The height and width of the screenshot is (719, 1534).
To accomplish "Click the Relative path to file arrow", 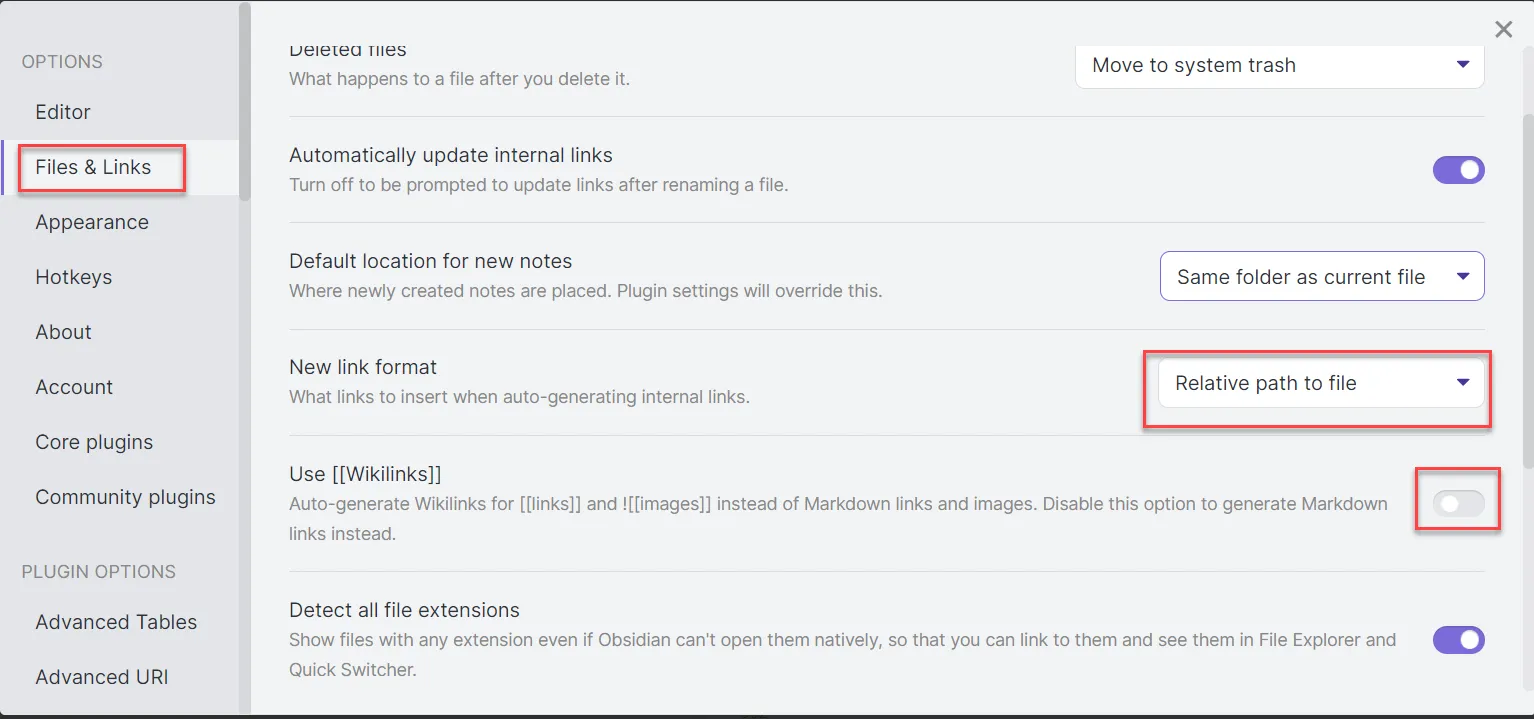I will click(1463, 383).
